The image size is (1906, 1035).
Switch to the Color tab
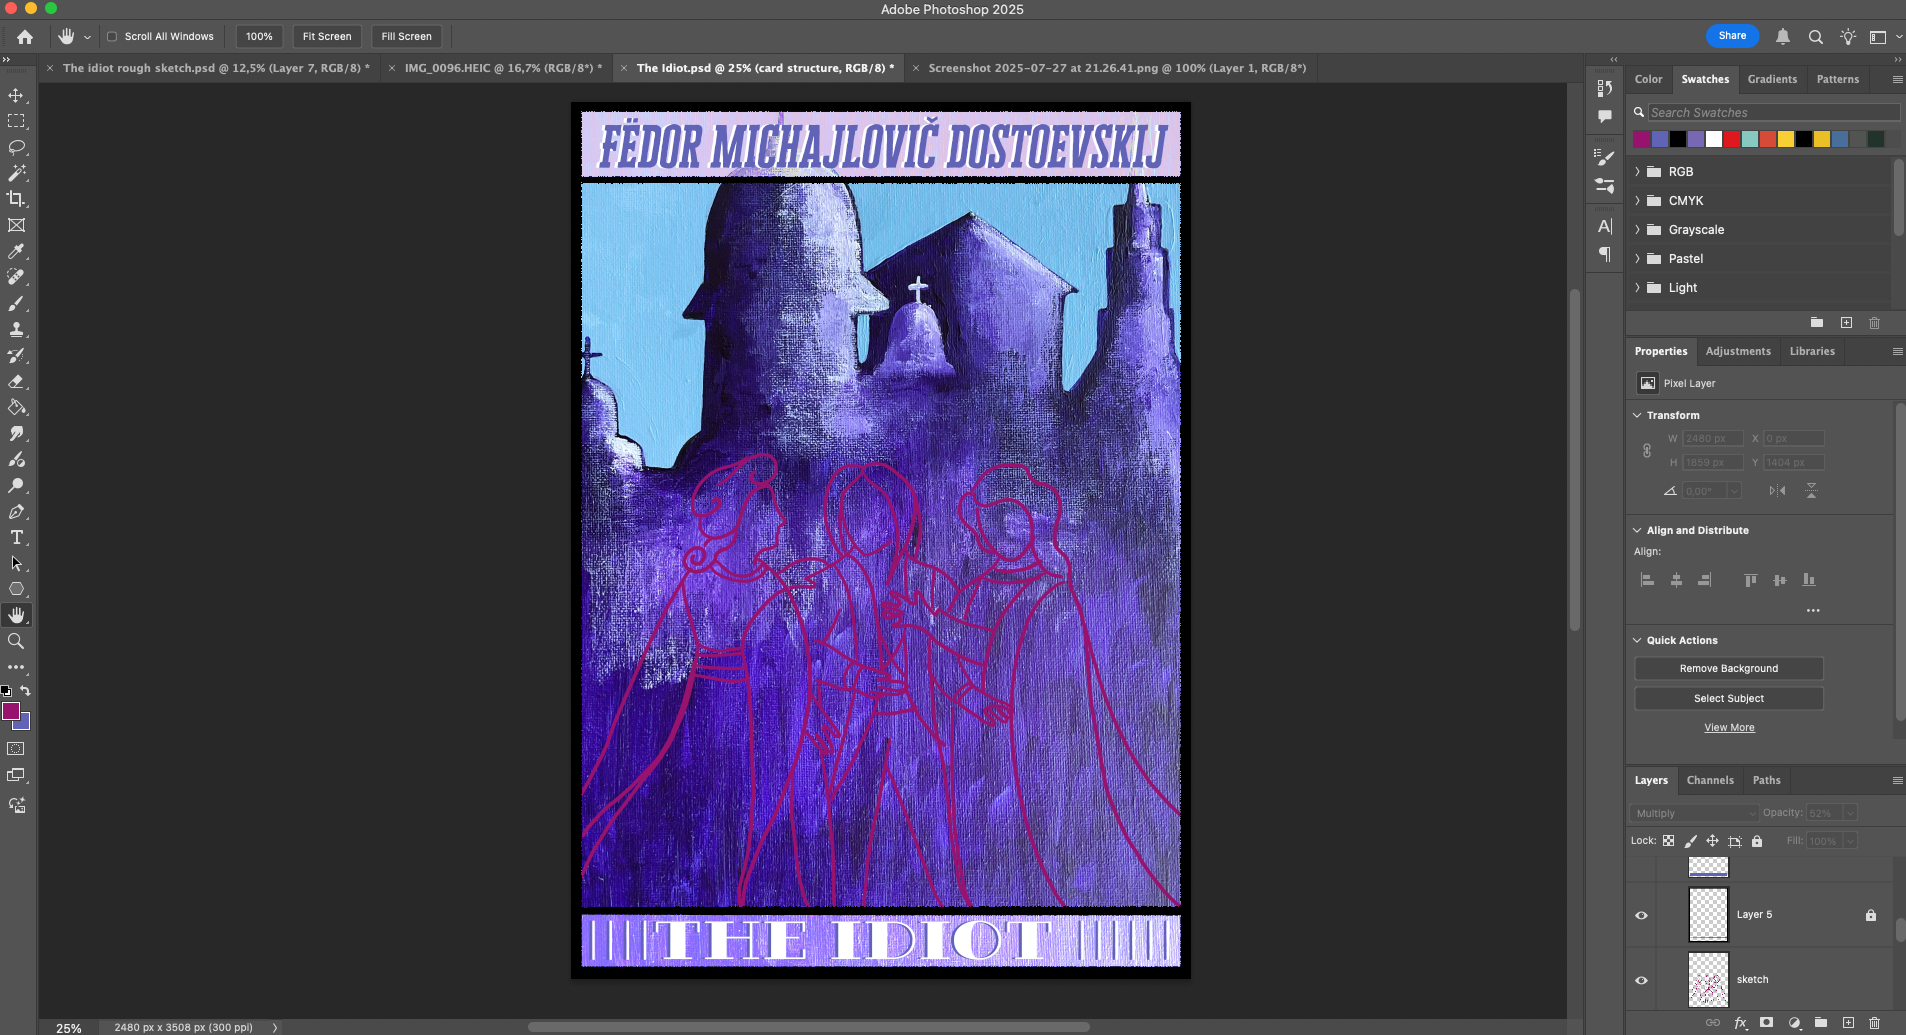tap(1648, 79)
